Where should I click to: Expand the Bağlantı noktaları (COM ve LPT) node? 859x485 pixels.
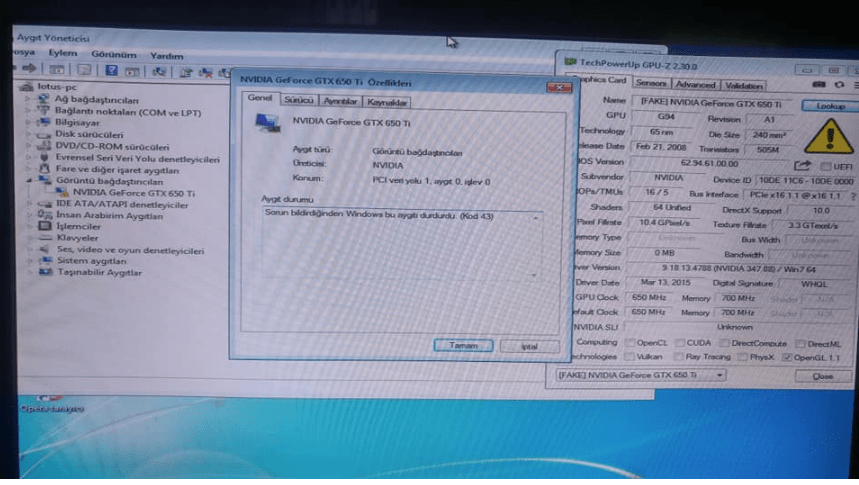click(x=28, y=111)
